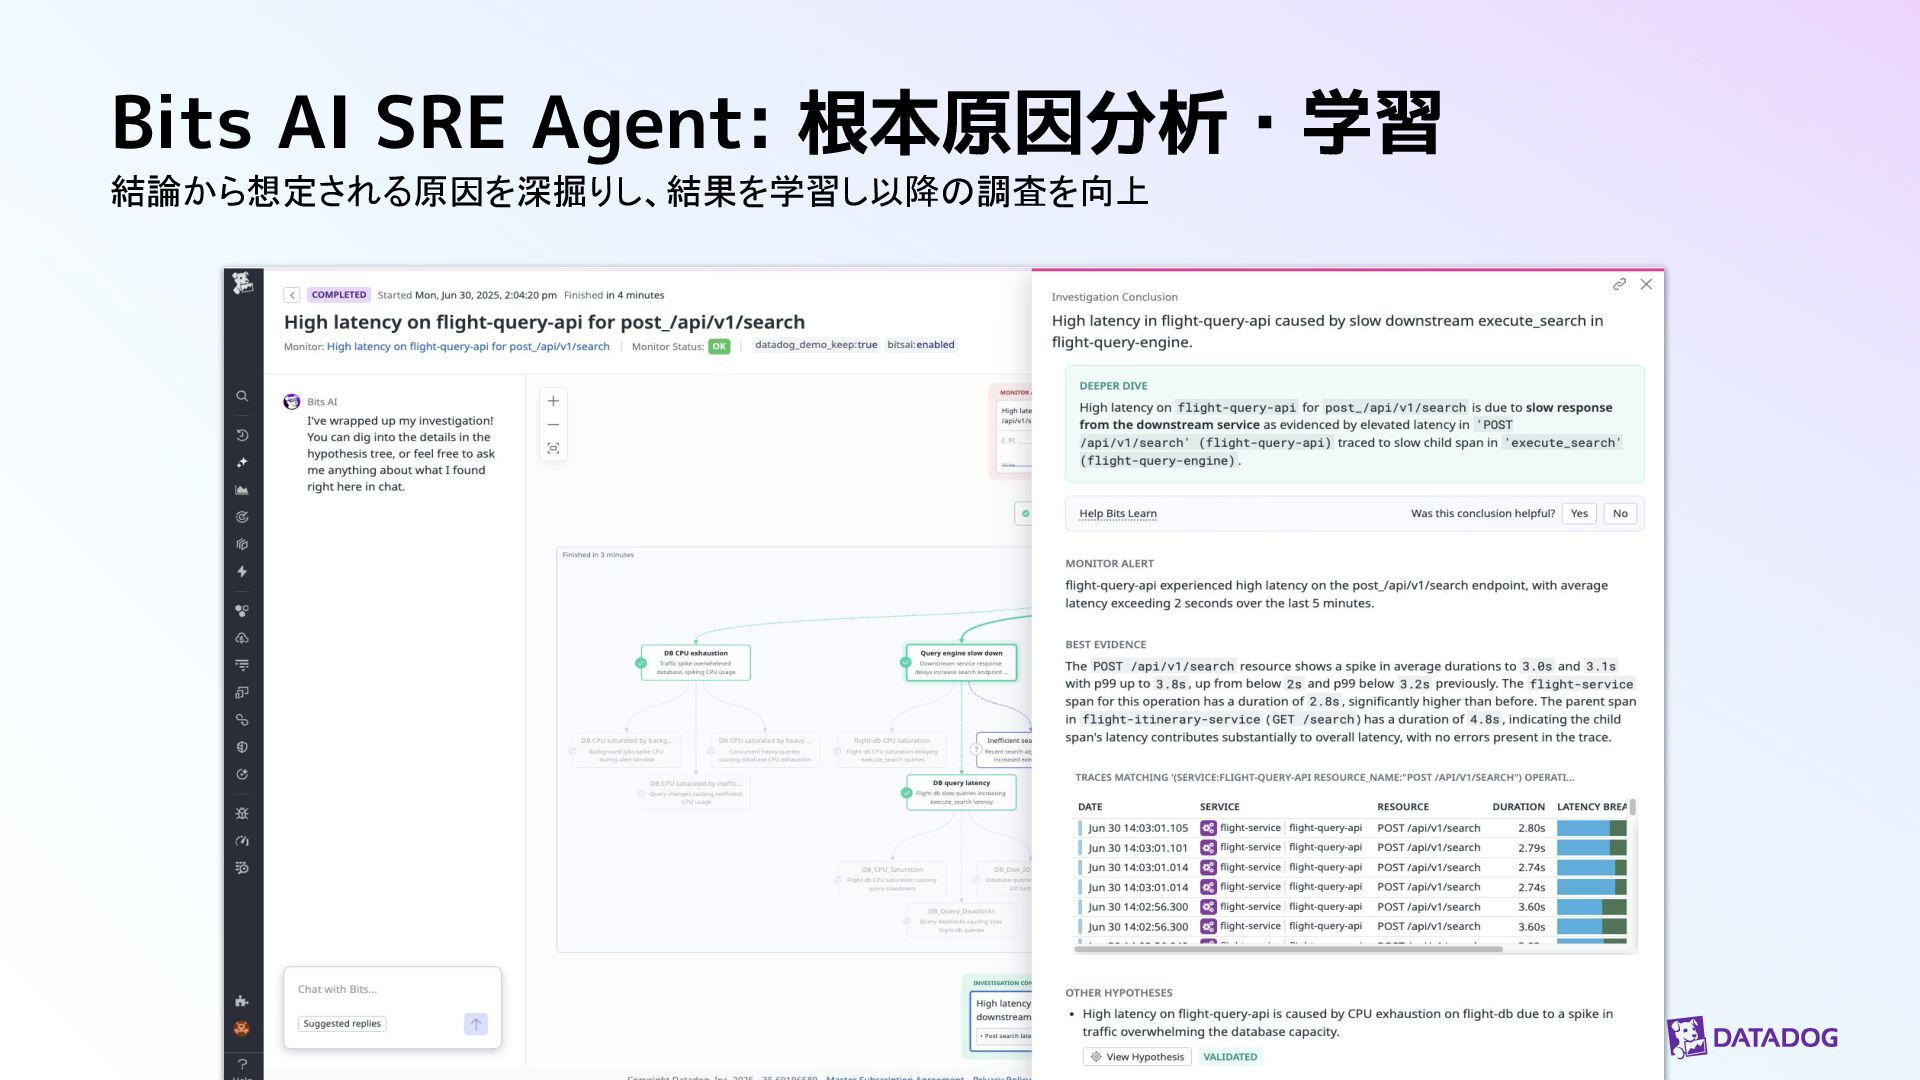Click the traces table vertical scrollbar
The height and width of the screenshot is (1080, 1920).
click(1632, 807)
